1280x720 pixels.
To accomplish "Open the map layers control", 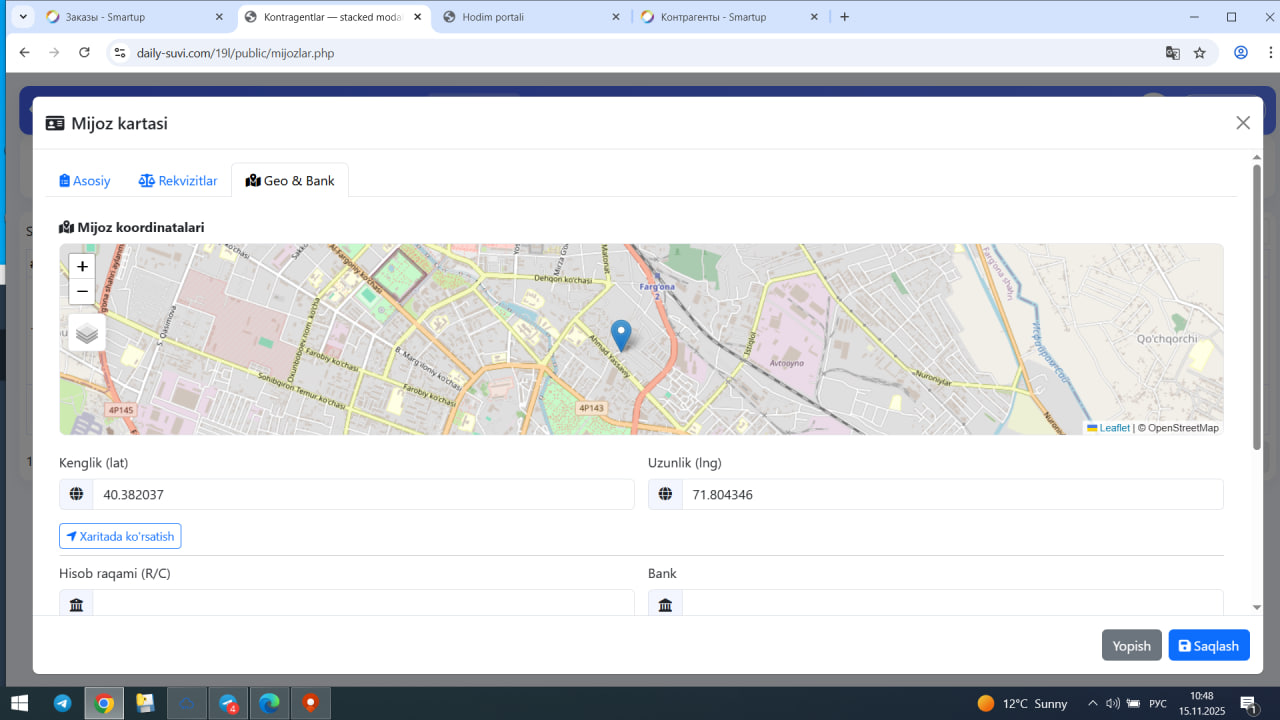I will [x=87, y=333].
